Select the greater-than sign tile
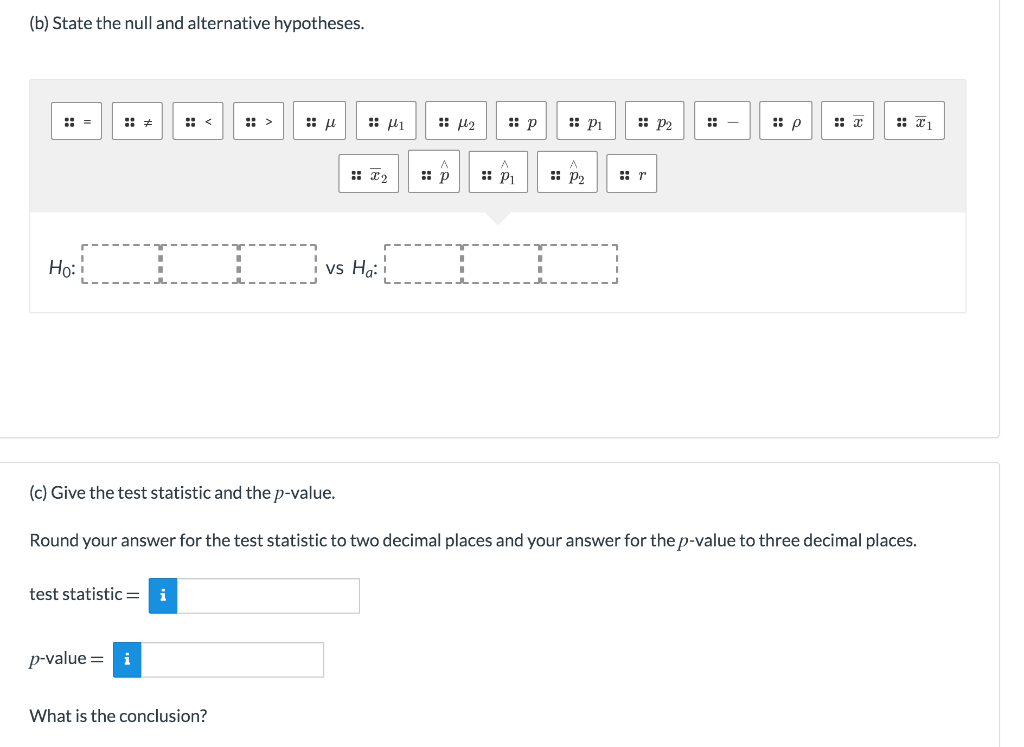 (259, 121)
